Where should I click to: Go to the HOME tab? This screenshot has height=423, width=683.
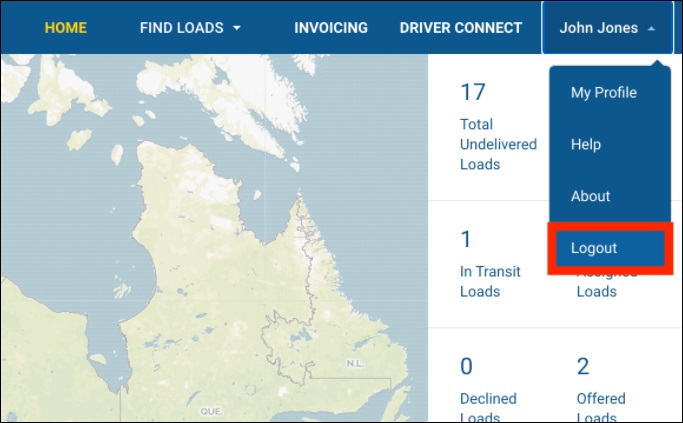(x=66, y=28)
